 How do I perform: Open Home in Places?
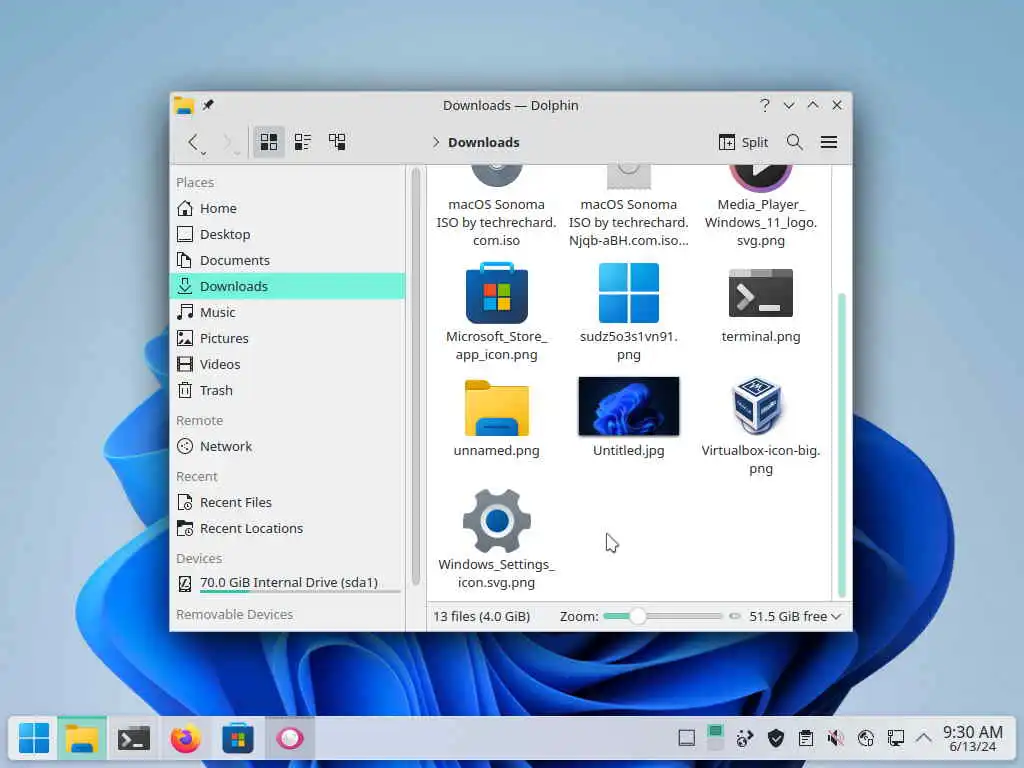[x=287, y=208]
